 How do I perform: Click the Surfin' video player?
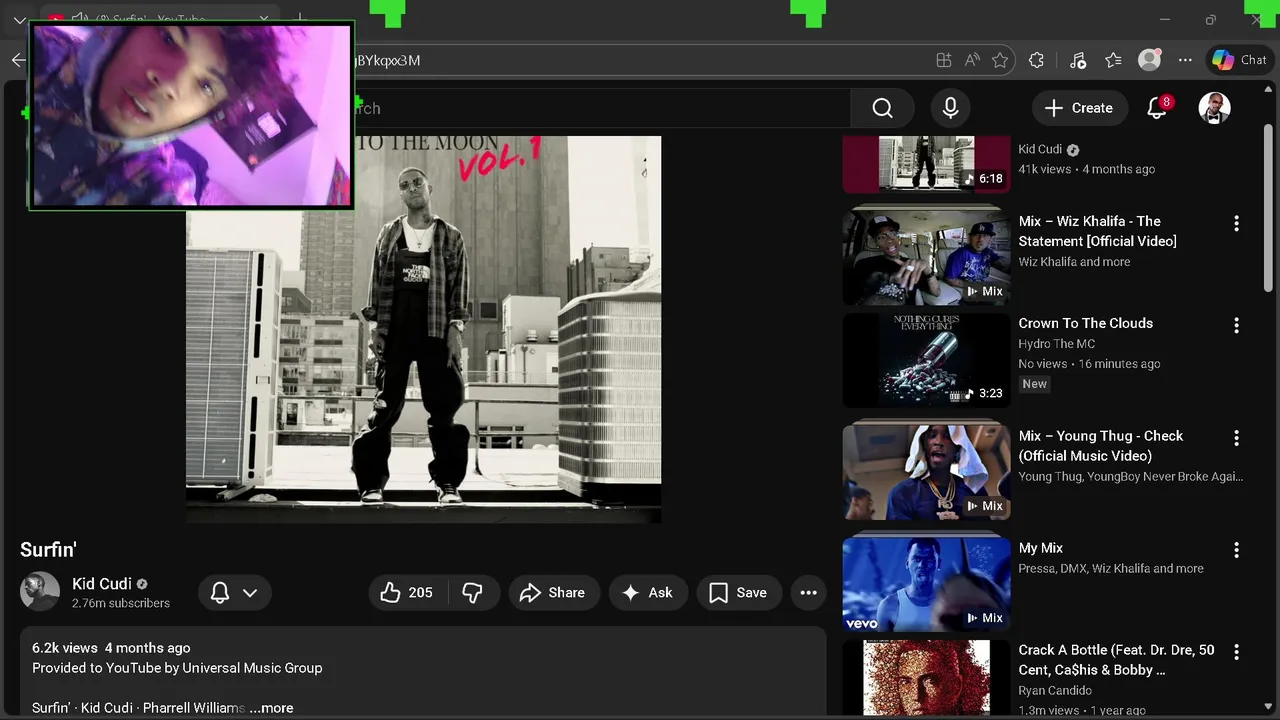pyautogui.click(x=423, y=329)
